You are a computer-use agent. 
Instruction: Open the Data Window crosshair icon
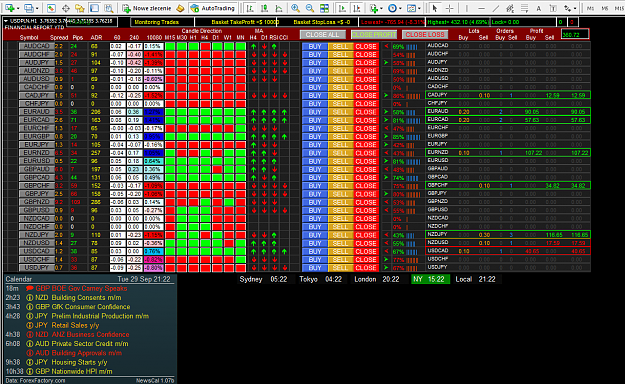66,8
